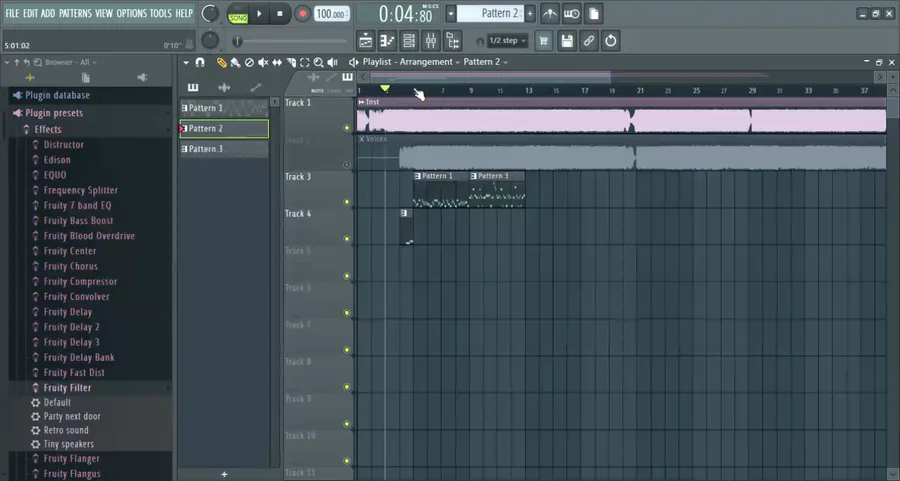This screenshot has width=900, height=481.
Task: Select the Slice tool
Action: point(291,62)
